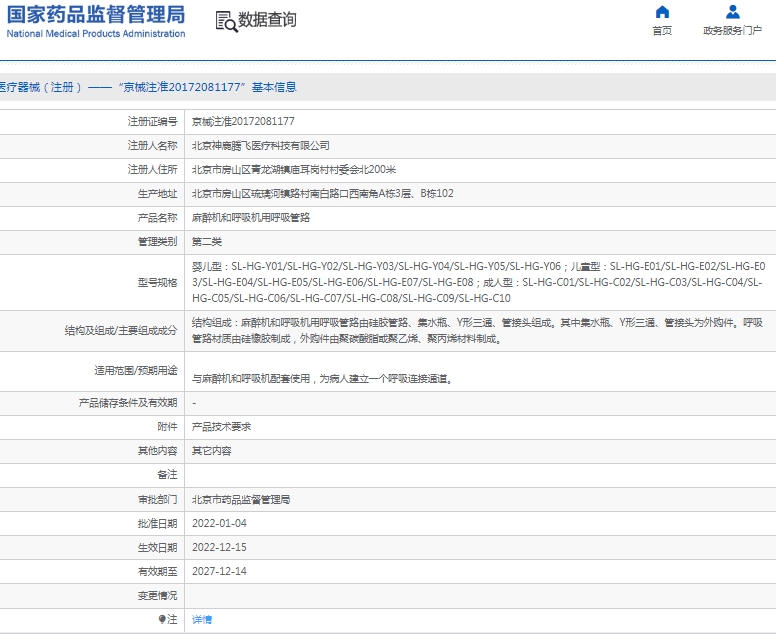Select effective date 2022-12-15
Viewport: 776px width, 641px height.
click(219, 547)
